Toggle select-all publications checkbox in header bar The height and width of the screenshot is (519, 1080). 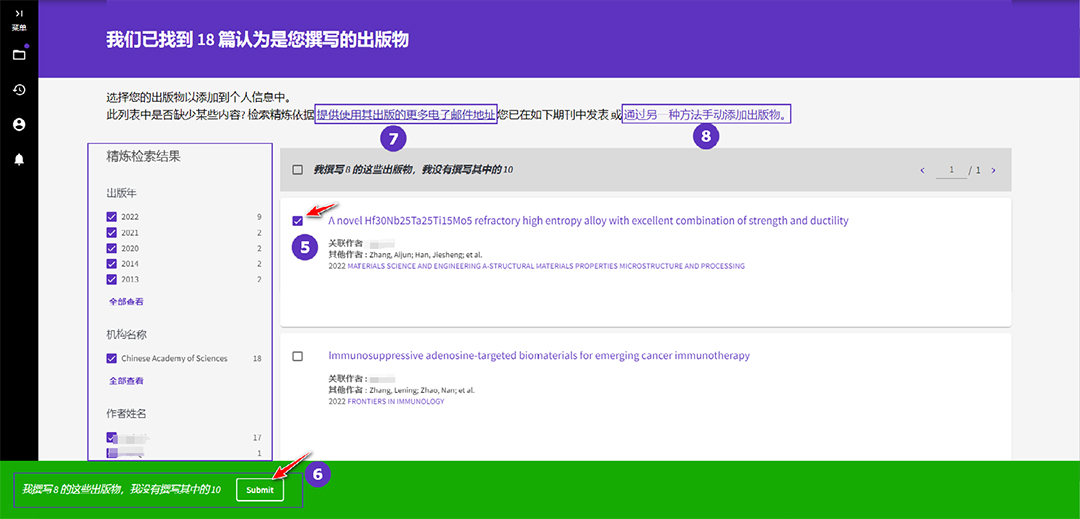click(x=298, y=170)
